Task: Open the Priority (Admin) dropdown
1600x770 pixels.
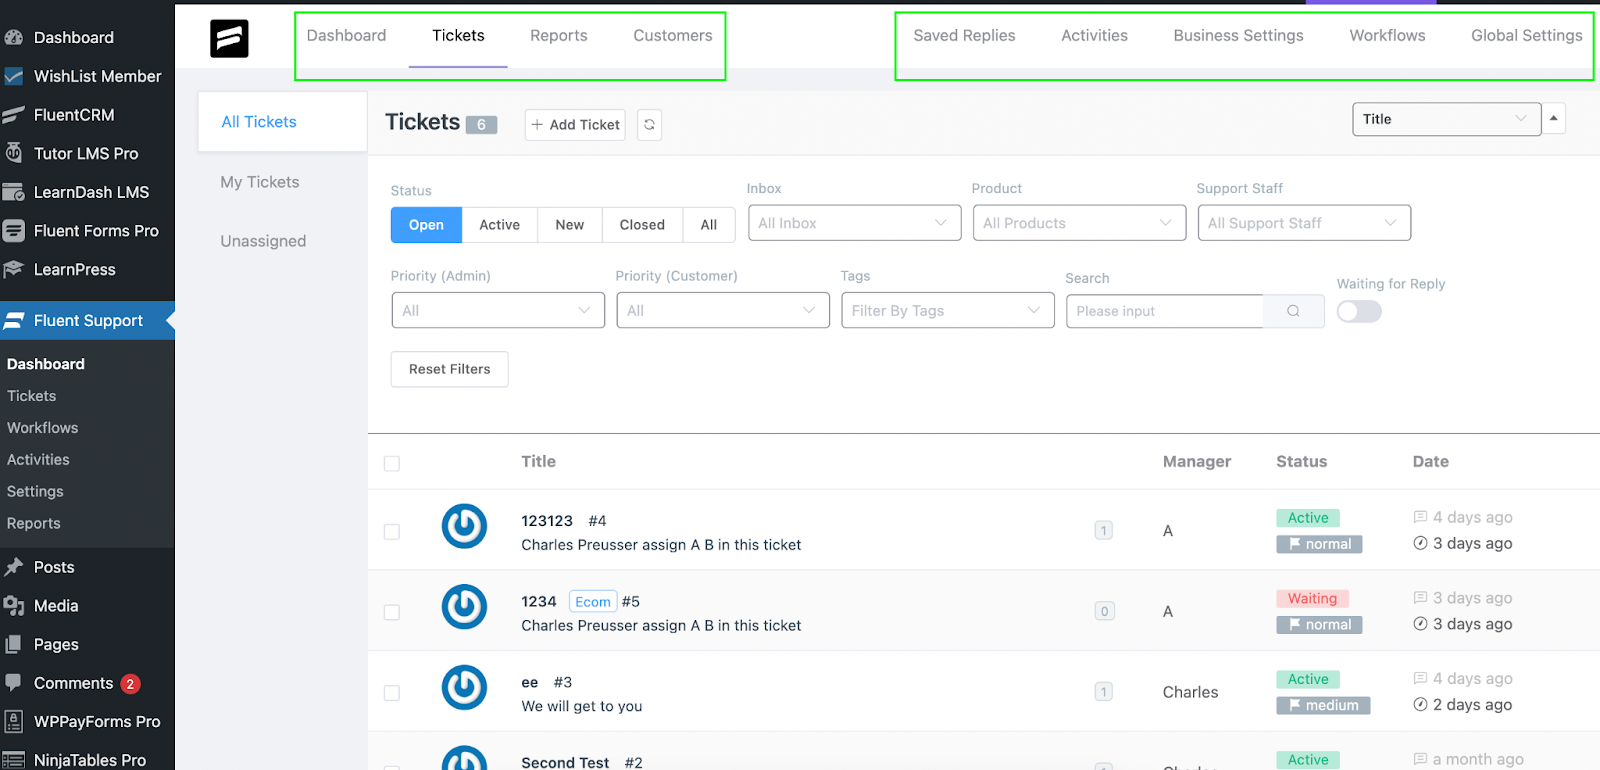Action: [498, 311]
